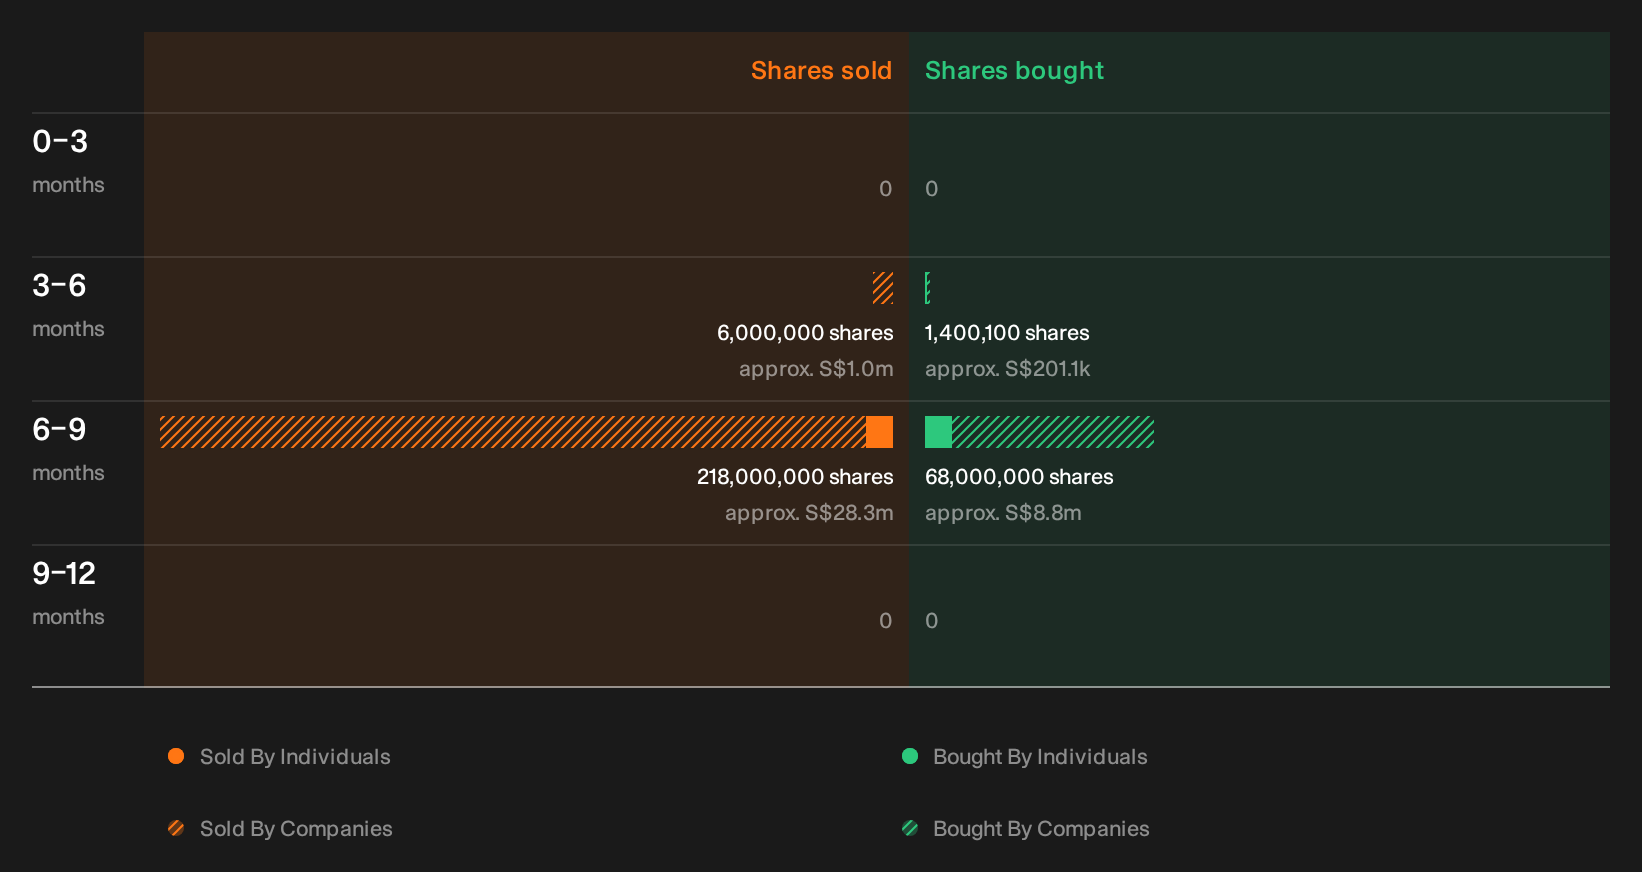Click the green Bought By Individuals legend dot

[x=910, y=756]
